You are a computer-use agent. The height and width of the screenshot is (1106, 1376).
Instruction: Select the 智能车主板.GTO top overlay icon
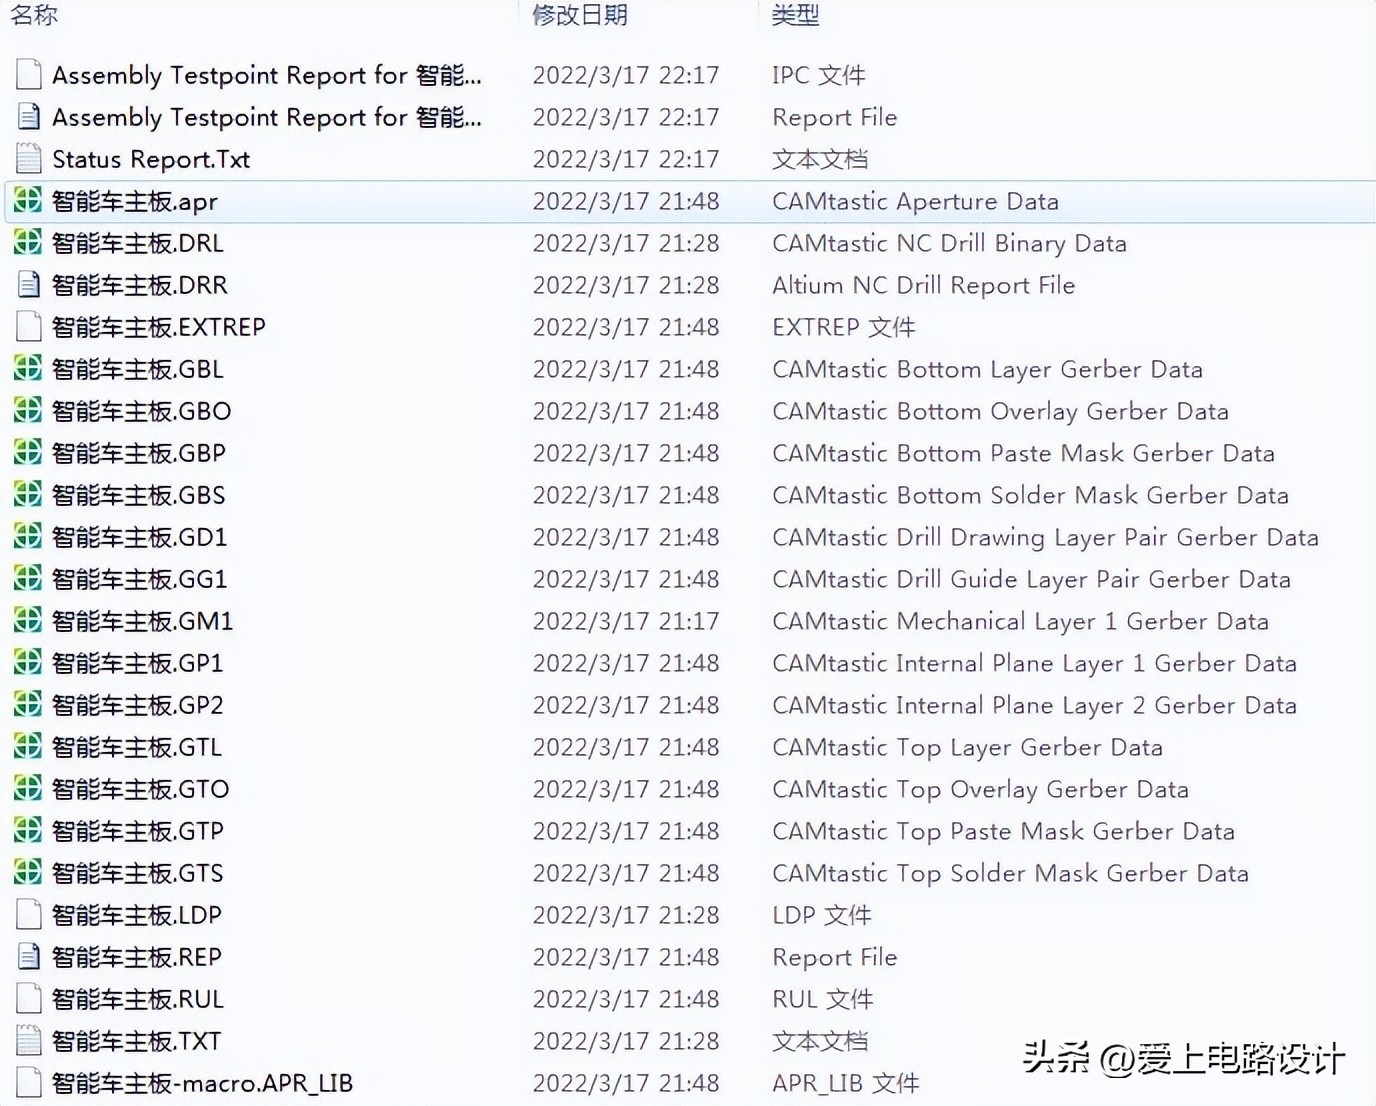pyautogui.click(x=28, y=789)
